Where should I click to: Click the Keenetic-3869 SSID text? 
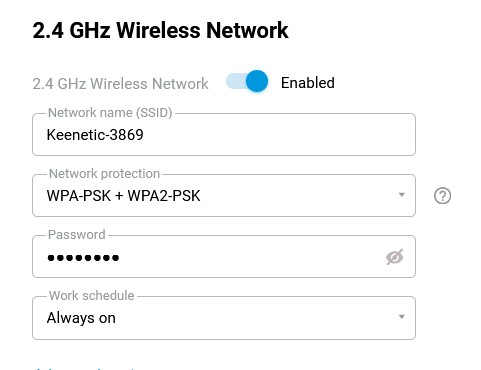[x=95, y=135]
